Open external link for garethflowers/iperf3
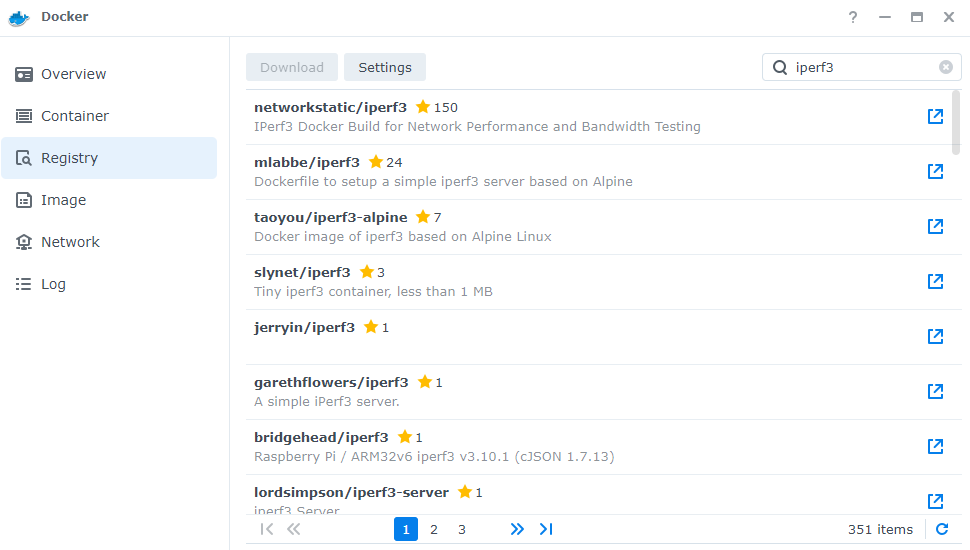This screenshot has width=970, height=550. [935, 392]
